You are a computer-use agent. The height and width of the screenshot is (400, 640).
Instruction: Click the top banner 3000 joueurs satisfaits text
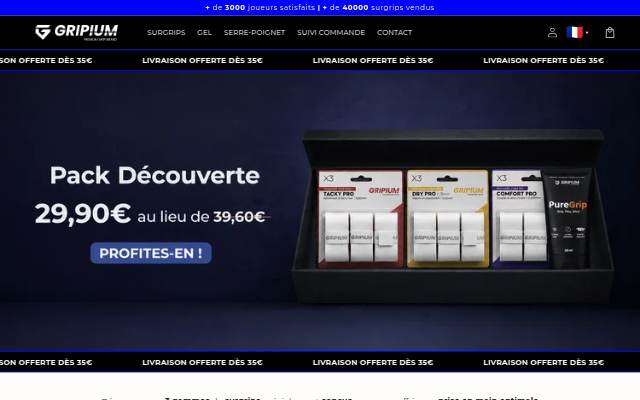[260, 7]
